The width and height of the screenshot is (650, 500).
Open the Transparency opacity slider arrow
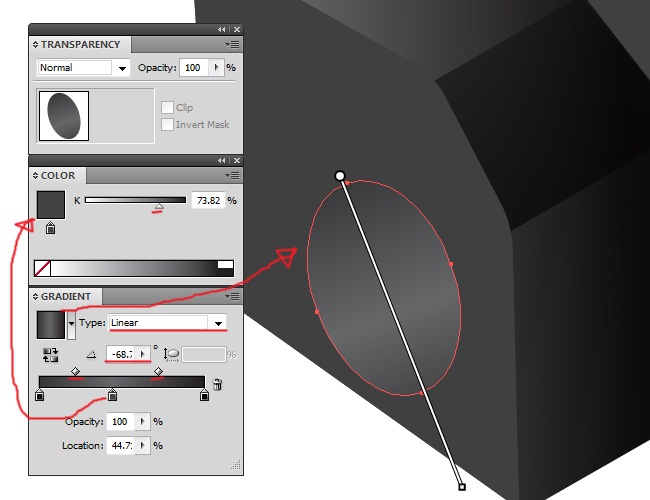pyautogui.click(x=216, y=68)
